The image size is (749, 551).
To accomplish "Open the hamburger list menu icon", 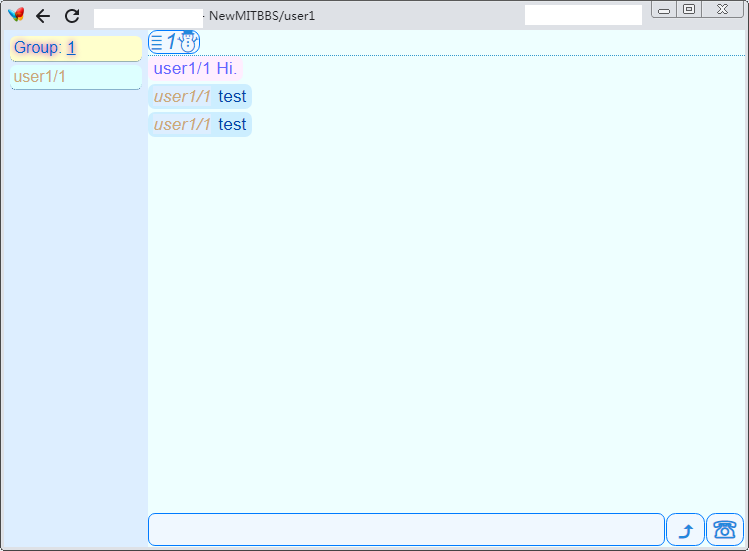I will [157, 42].
